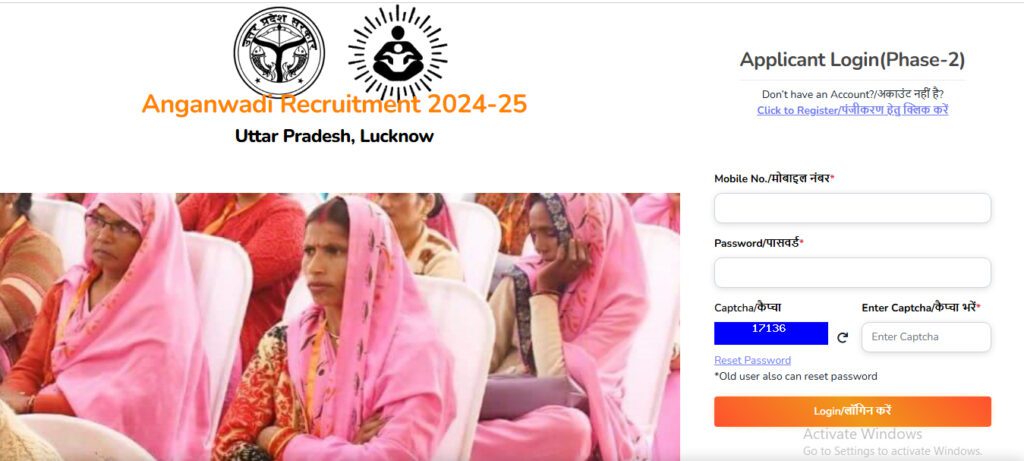Click the blue captcha image showing 17136
The width and height of the screenshot is (1024, 461).
tap(771, 334)
